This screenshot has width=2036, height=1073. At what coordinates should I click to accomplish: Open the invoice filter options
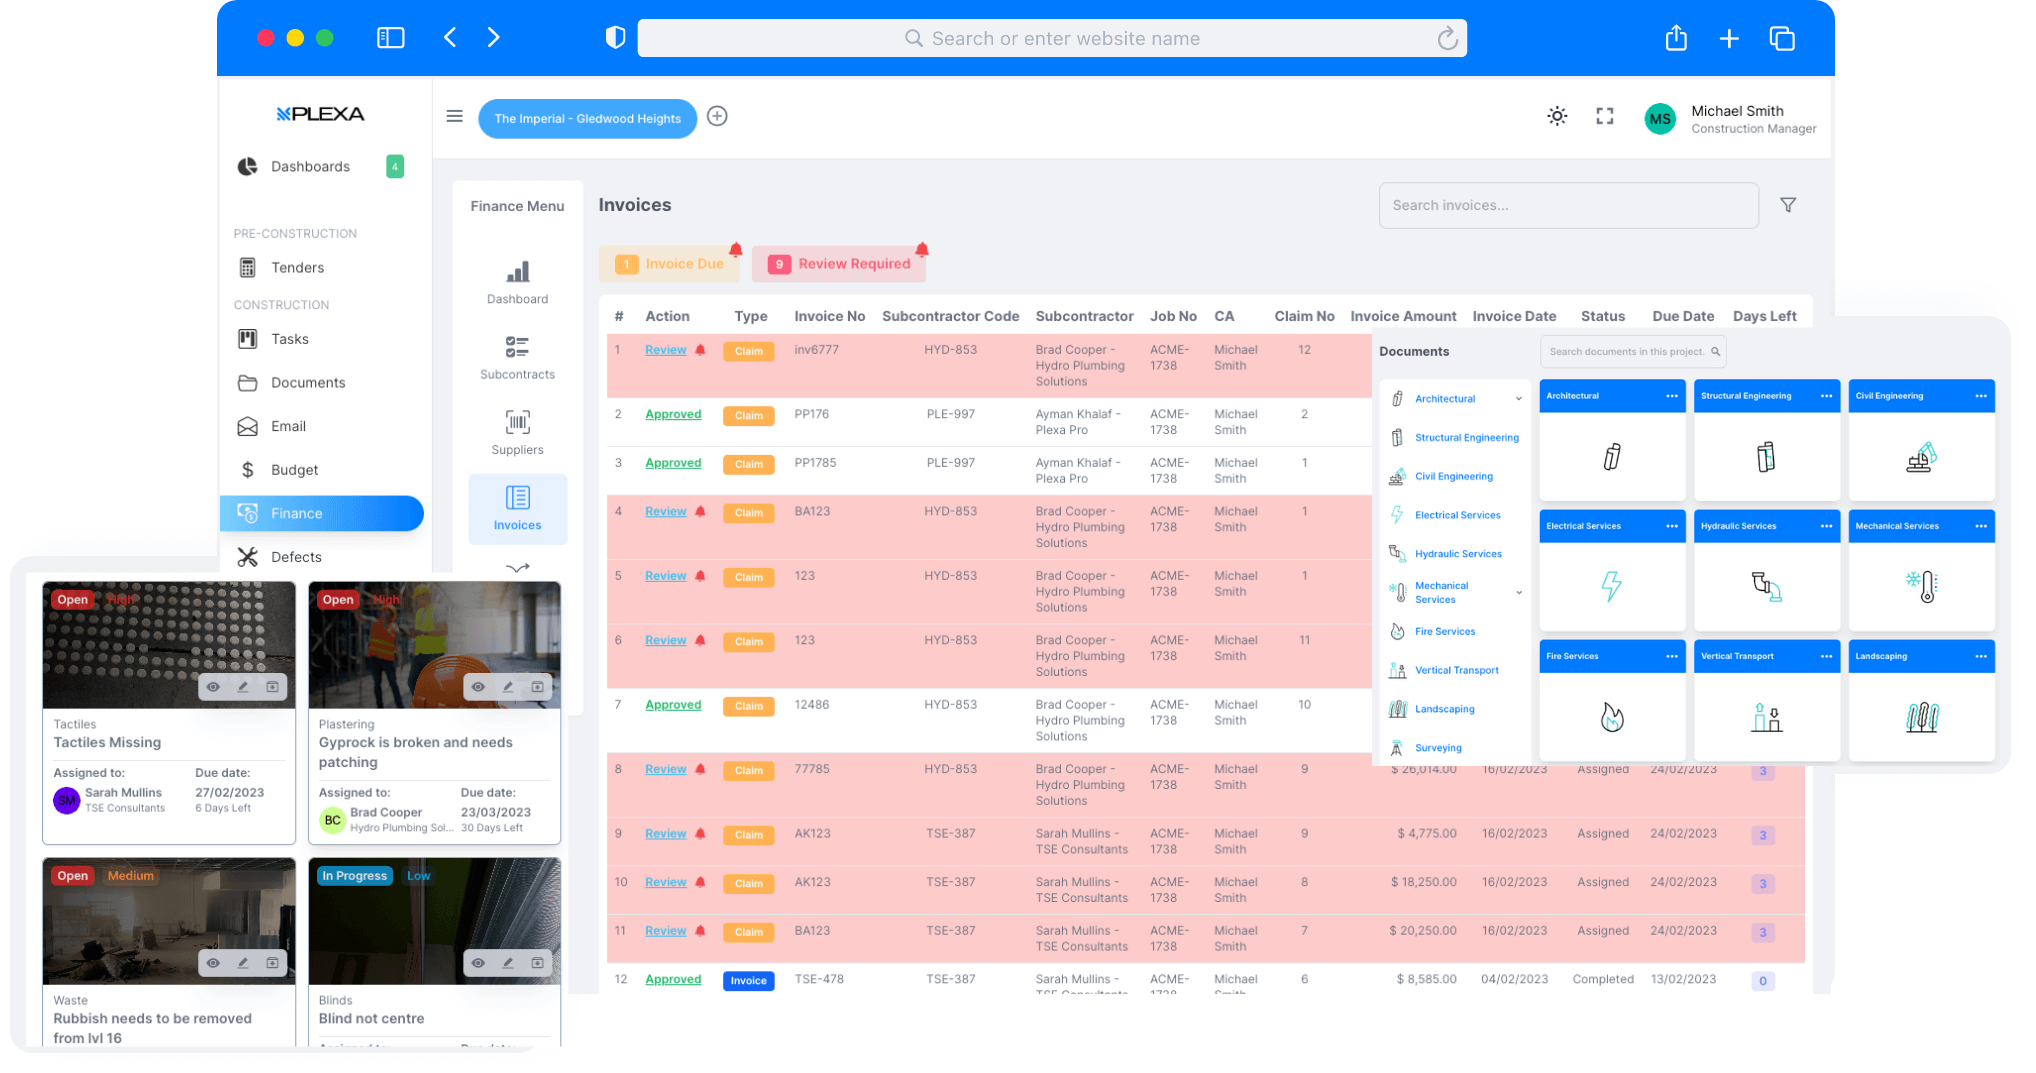(1789, 205)
